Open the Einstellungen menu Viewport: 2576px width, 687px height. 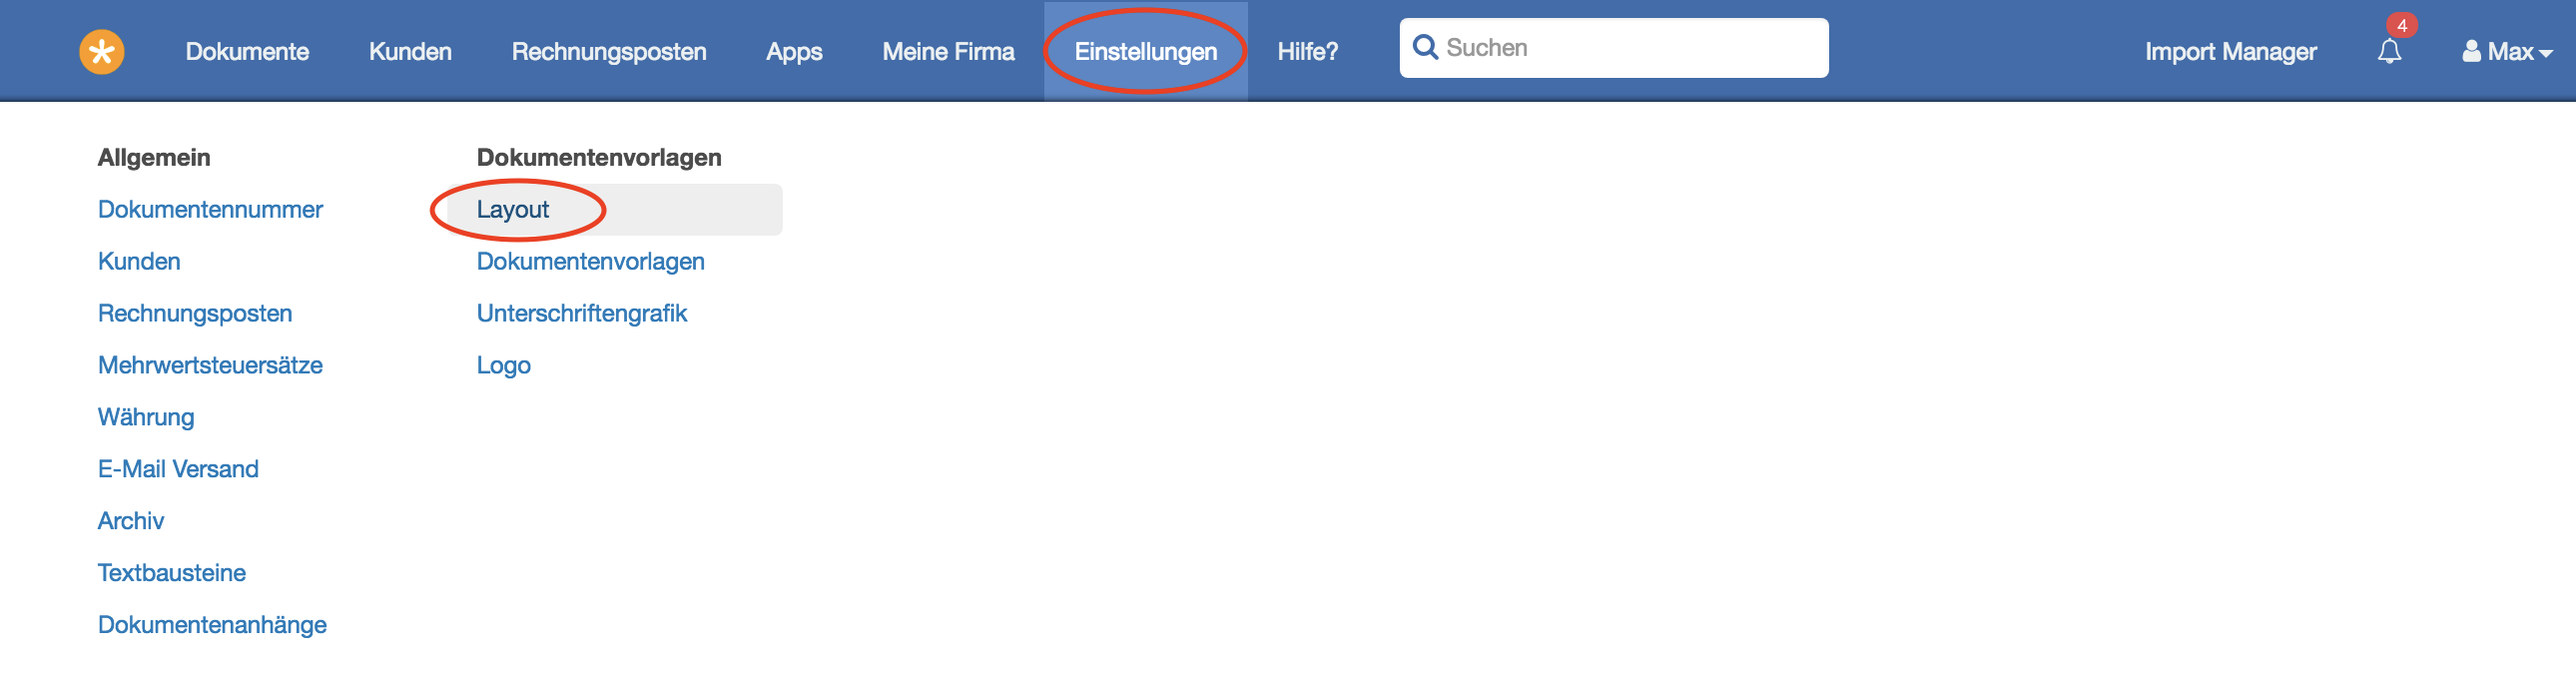click(x=1145, y=51)
